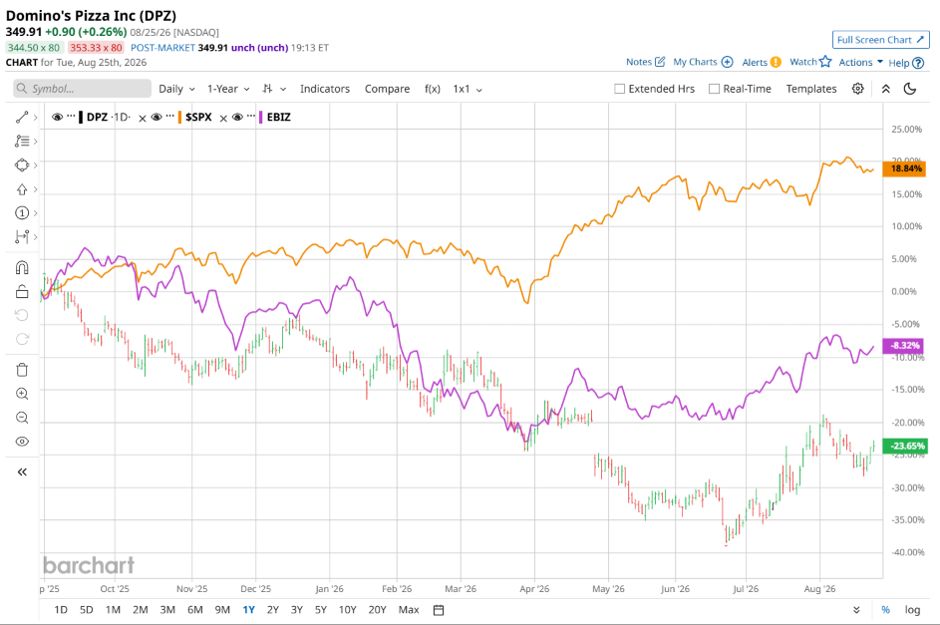Viewport: 940px width, 625px height.
Task: Click the Symbol search input field
Action: pos(82,89)
